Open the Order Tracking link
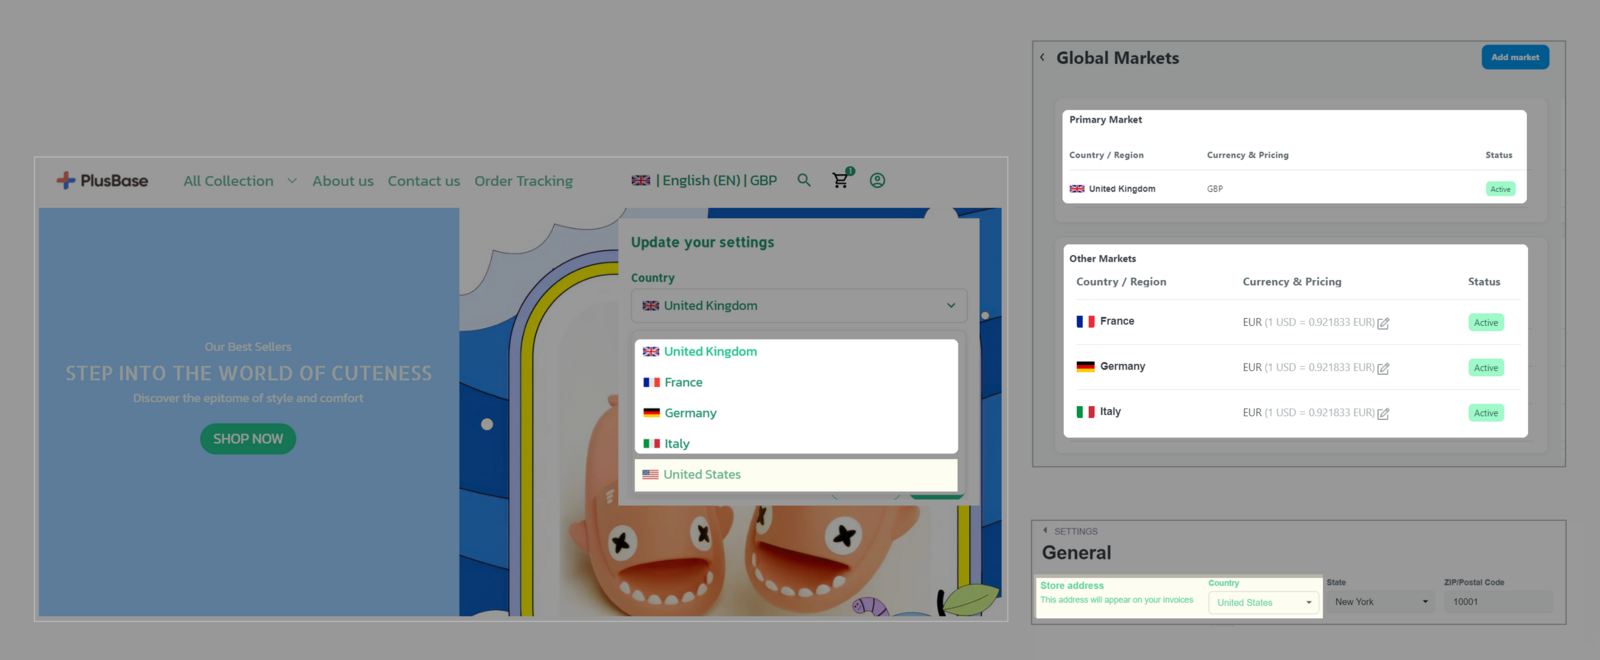Screen dimensions: 1600x660 tap(523, 181)
